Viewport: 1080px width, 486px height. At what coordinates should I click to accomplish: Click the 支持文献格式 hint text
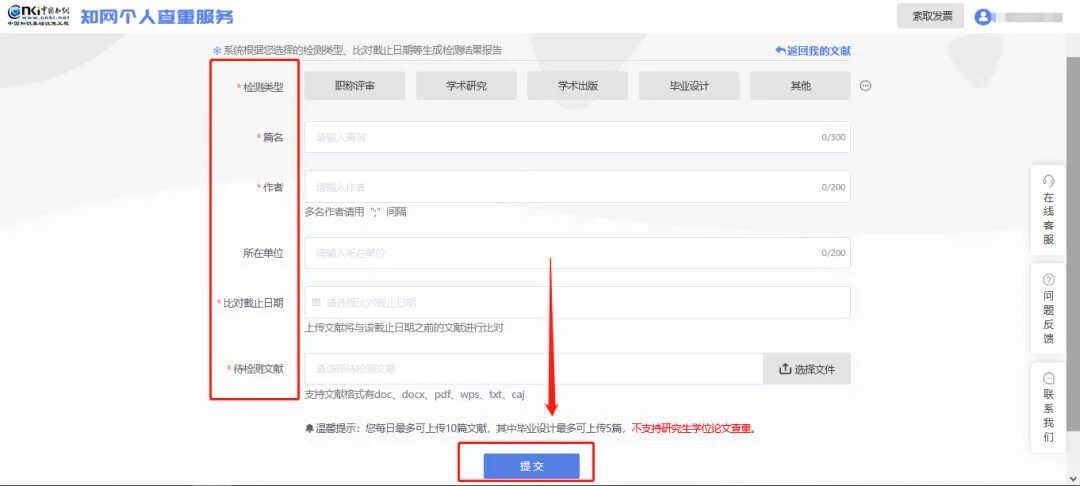coord(415,394)
